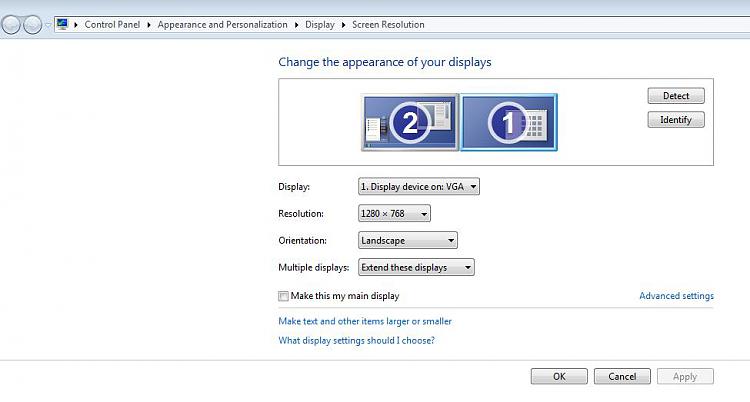Open the Multiple displays dropdown
750x402 pixels.
point(416,267)
